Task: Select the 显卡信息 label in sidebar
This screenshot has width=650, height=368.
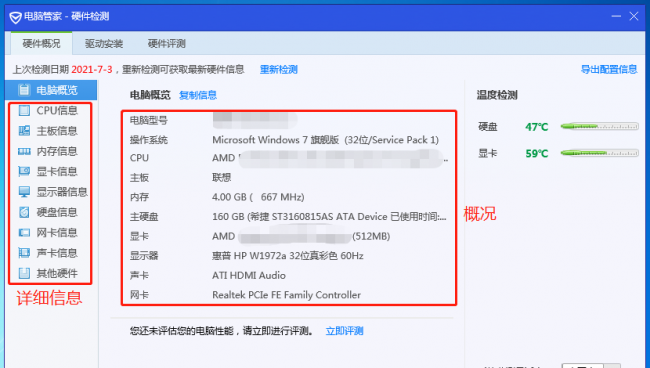Action: tap(57, 172)
